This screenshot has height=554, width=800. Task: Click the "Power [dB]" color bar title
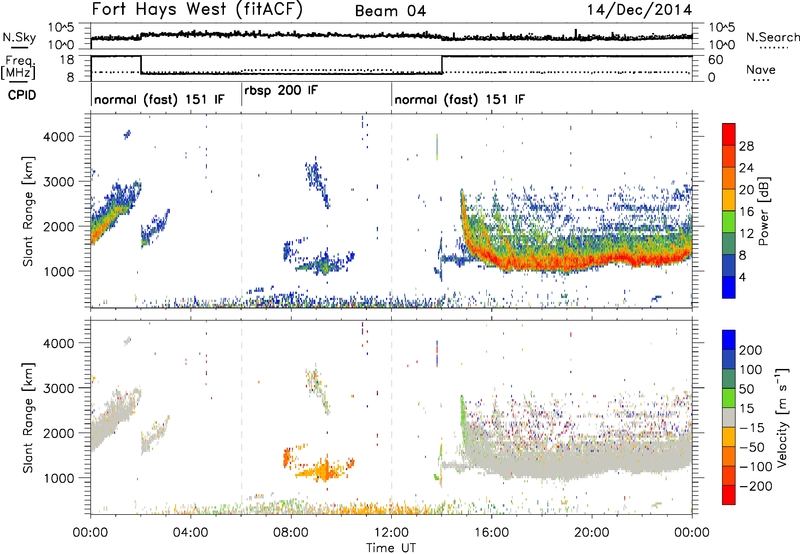tap(764, 211)
